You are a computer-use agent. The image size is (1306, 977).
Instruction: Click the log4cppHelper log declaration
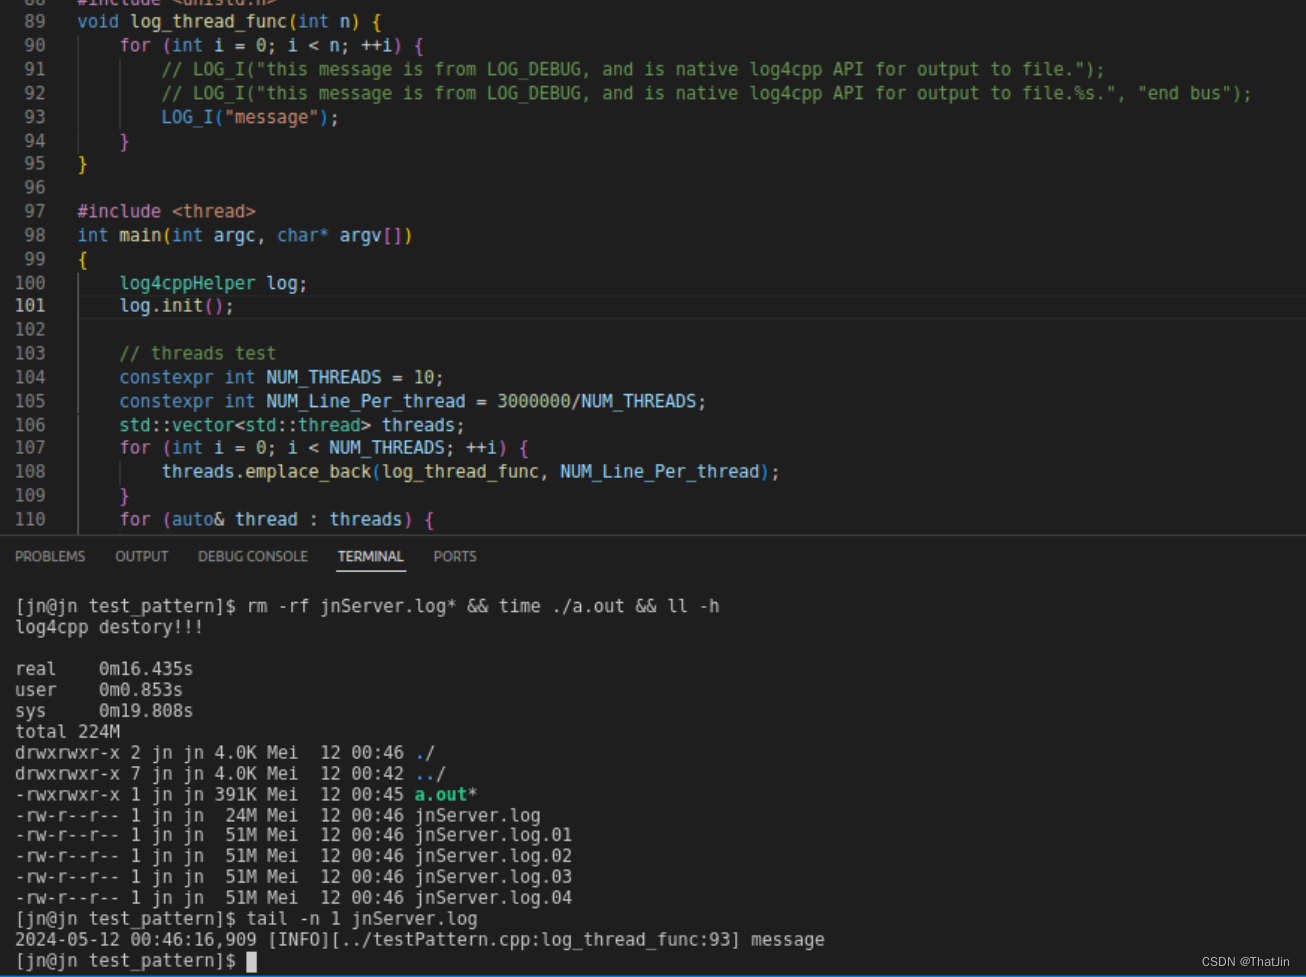(x=213, y=283)
